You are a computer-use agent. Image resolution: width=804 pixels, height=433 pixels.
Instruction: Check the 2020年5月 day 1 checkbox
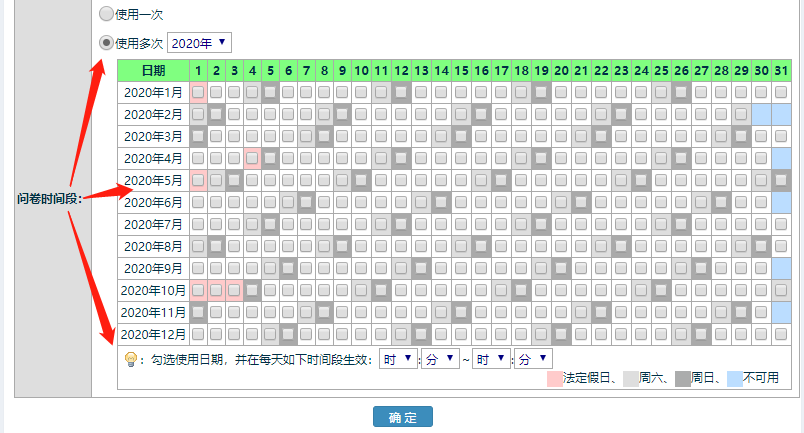(199, 180)
